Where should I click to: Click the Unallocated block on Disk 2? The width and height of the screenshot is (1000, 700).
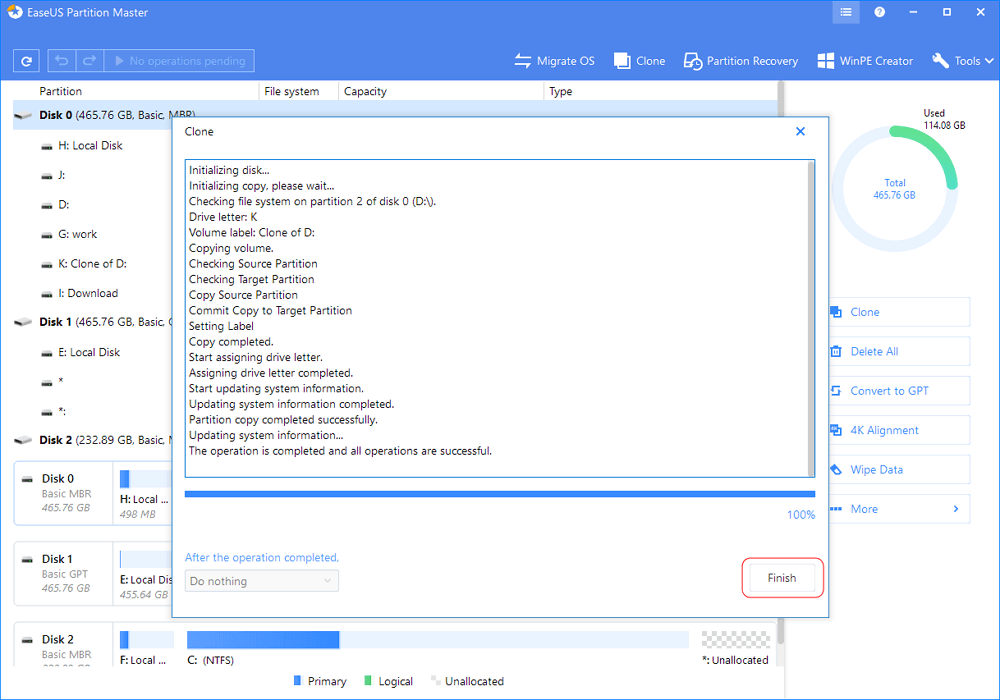[x=735, y=639]
